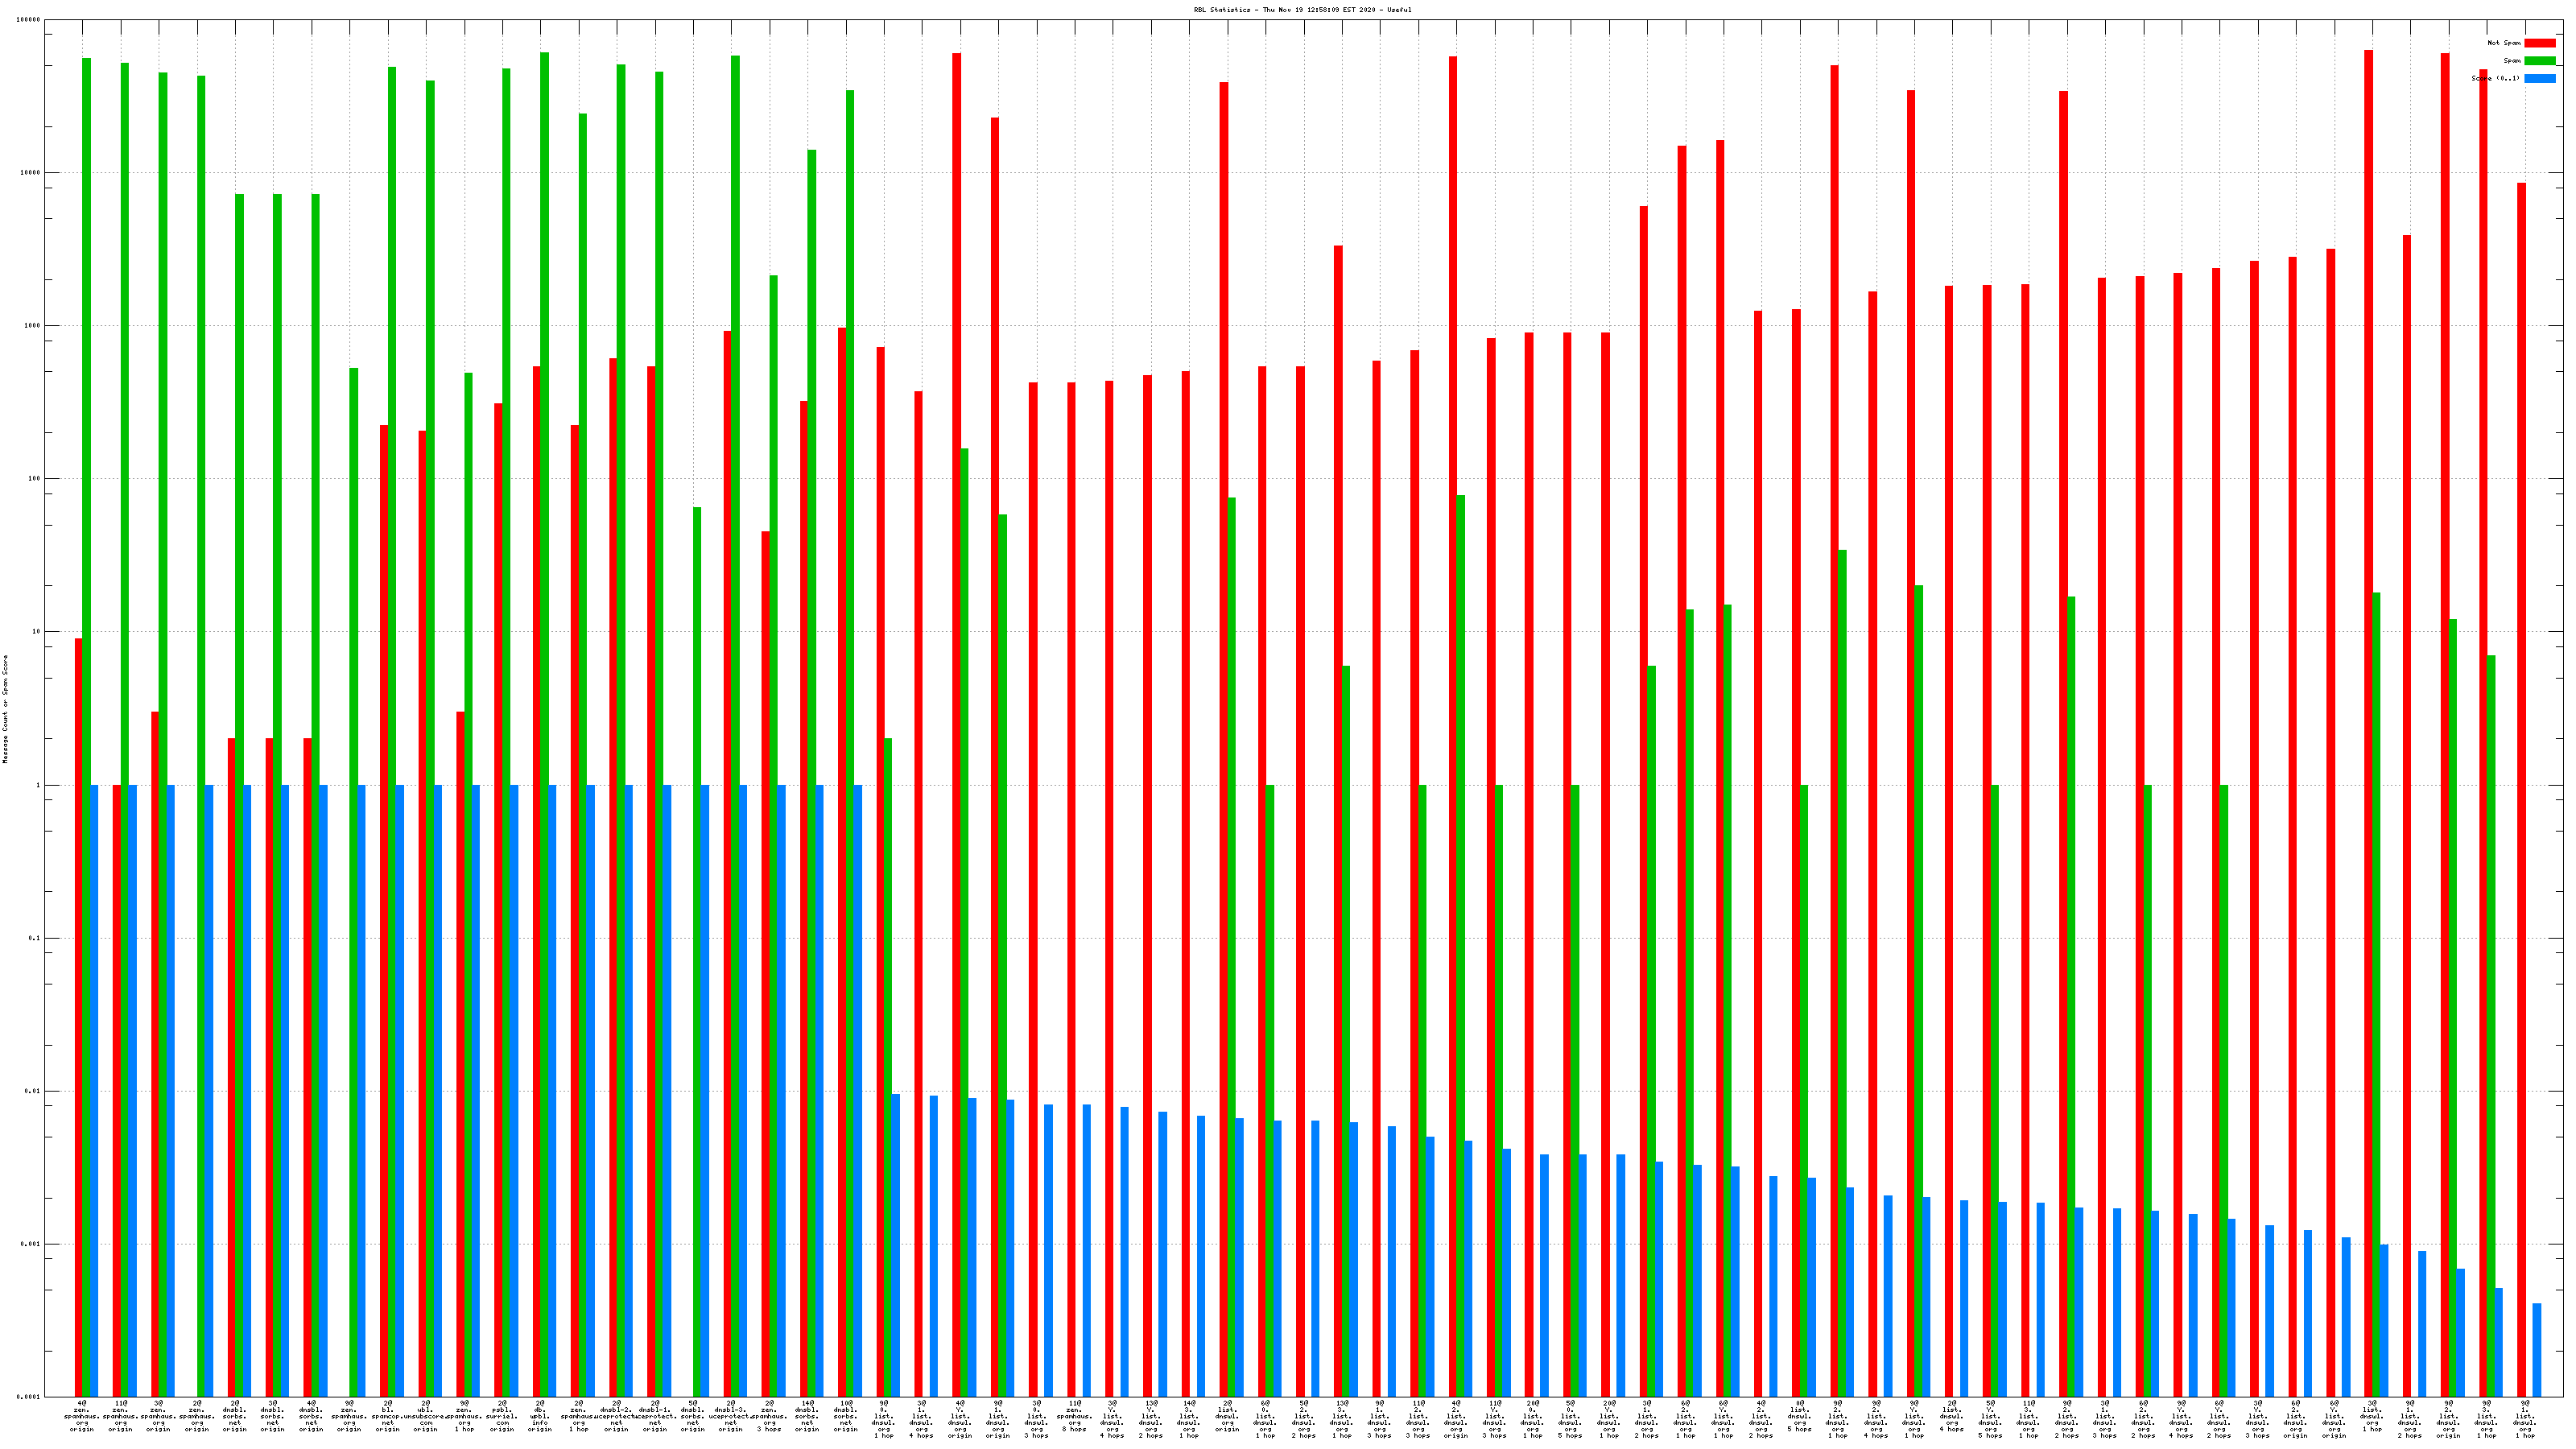This screenshot has height=1449, width=2576.
Task: Click the Y-axis label 'Message Count or Spam Score'
Action: (5, 709)
